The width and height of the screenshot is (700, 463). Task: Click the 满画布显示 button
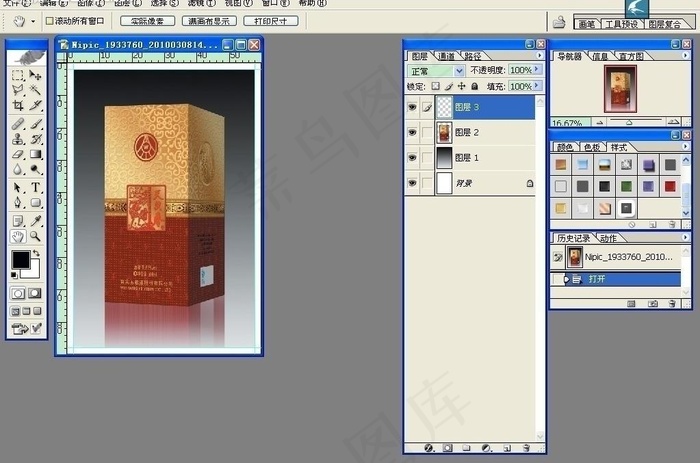(x=209, y=21)
